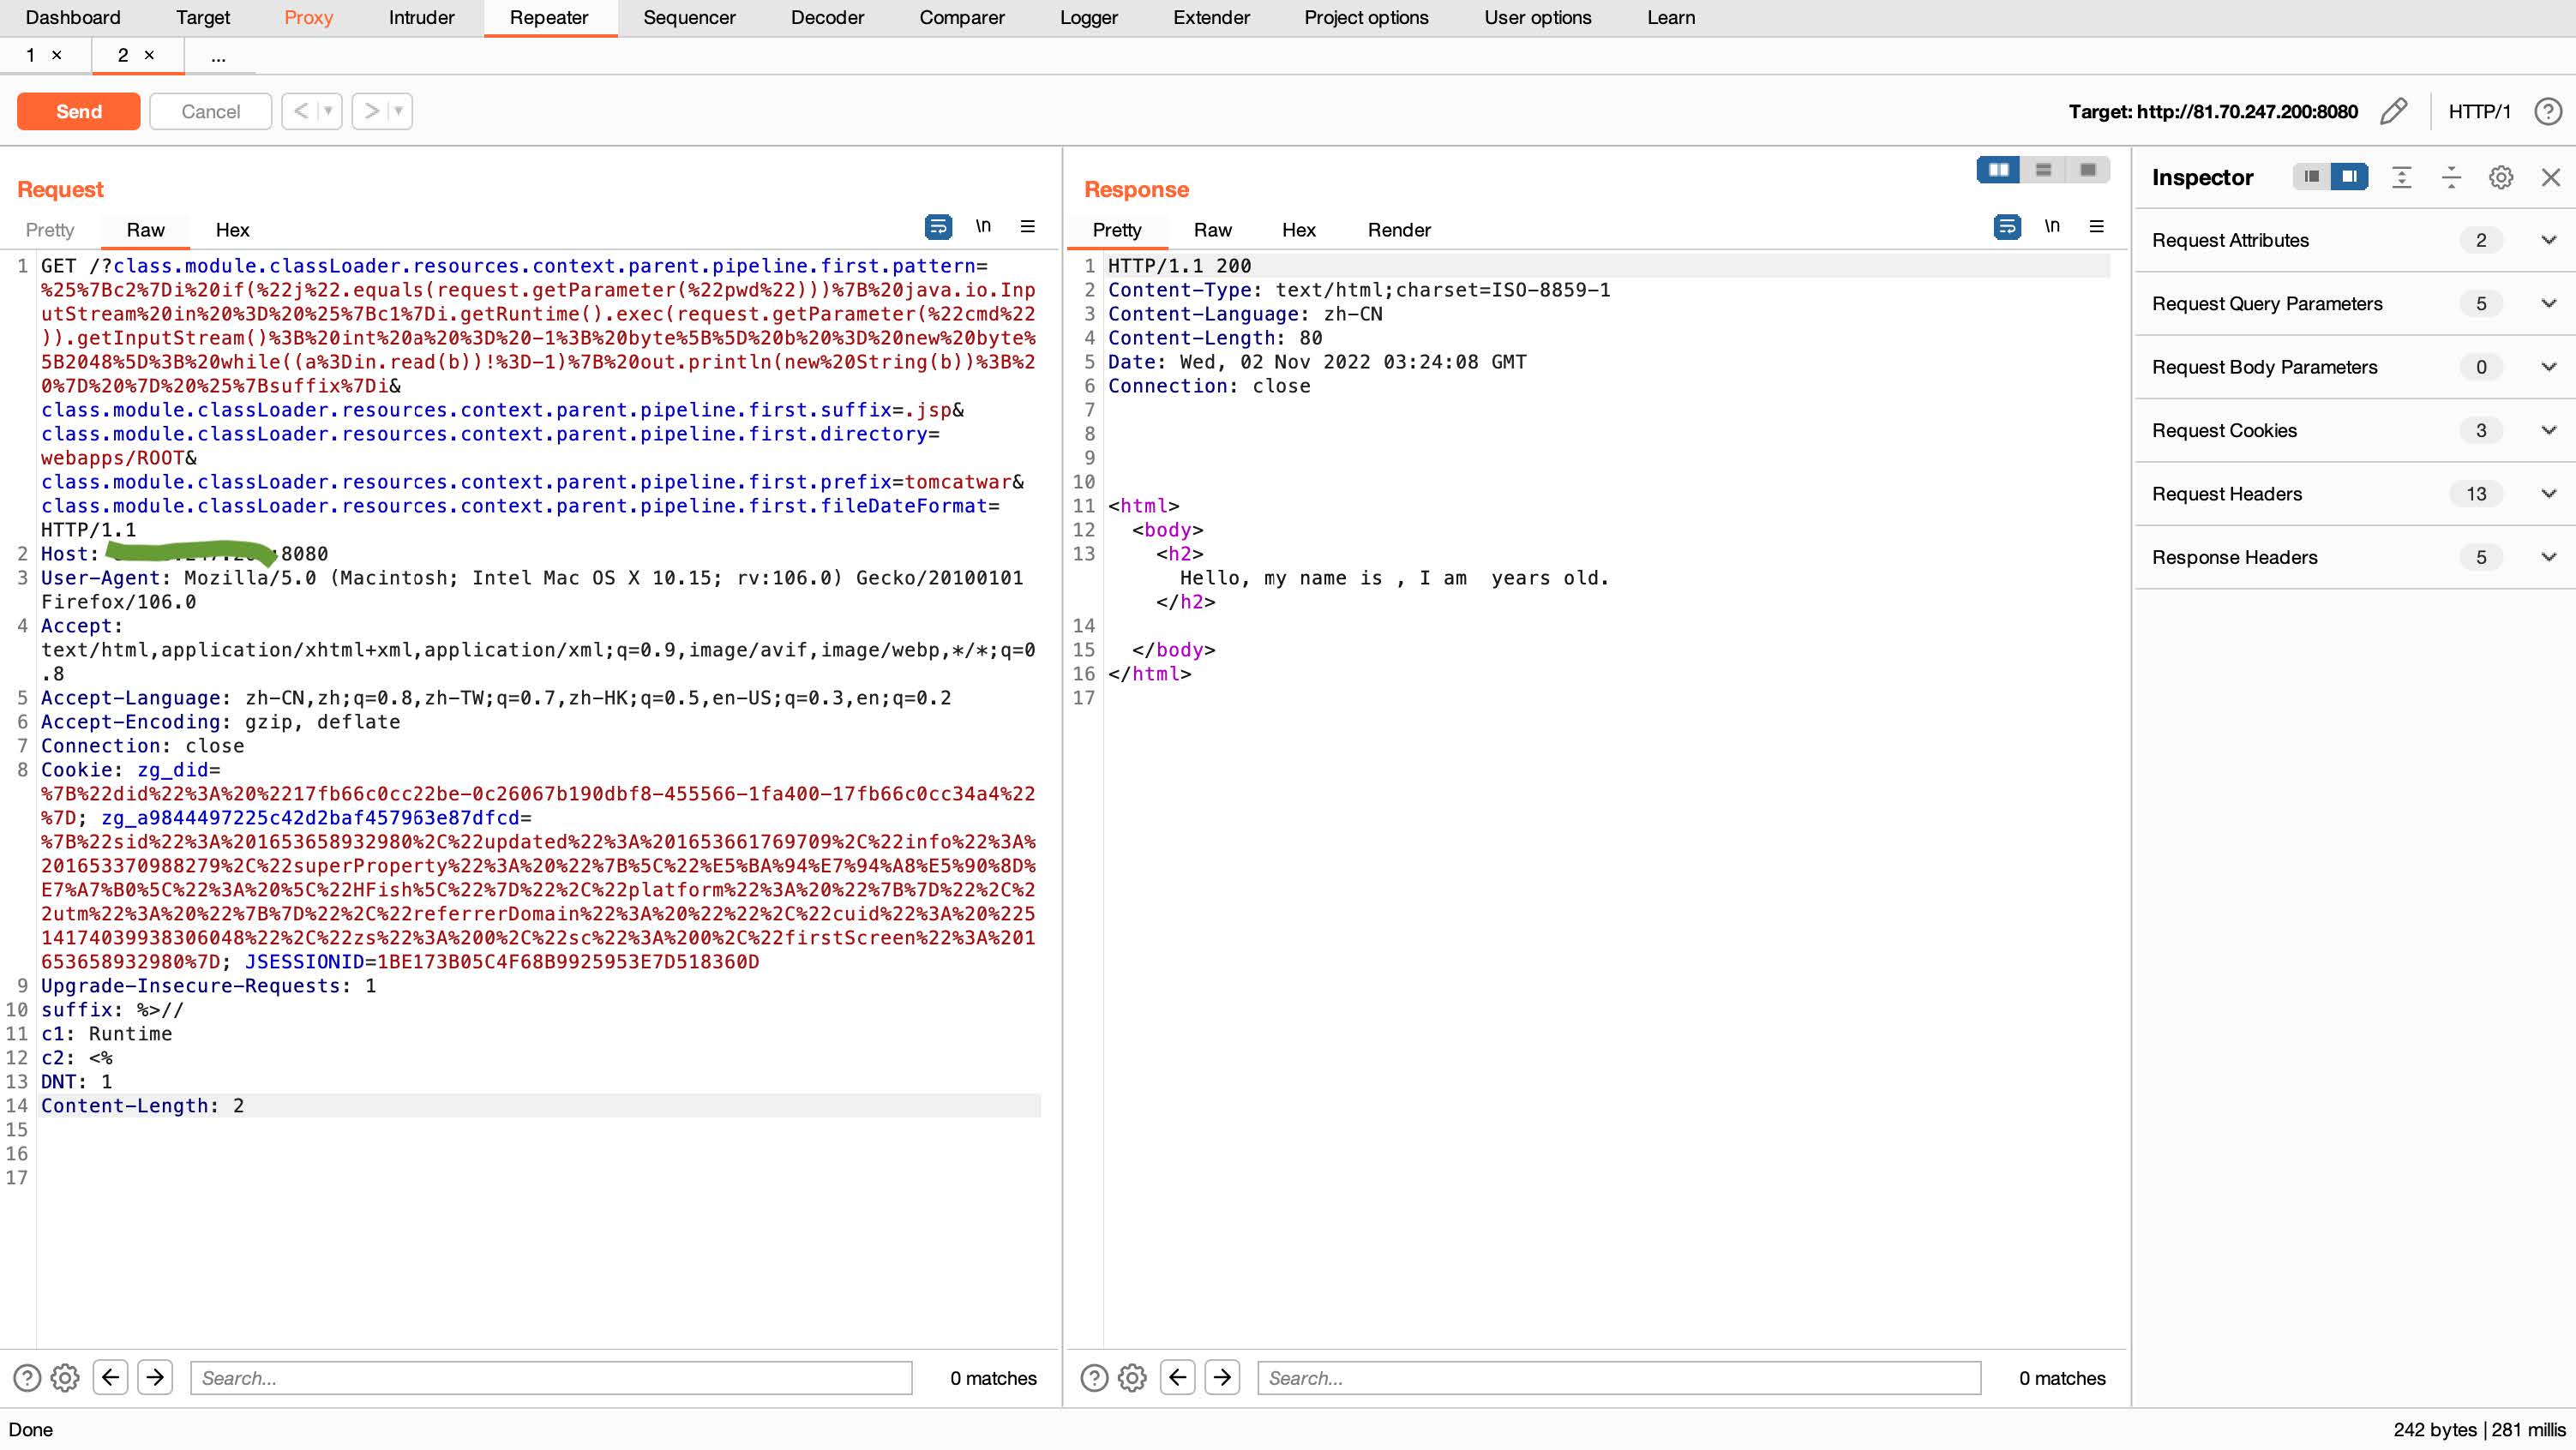Switch response view to Hex
This screenshot has height=1450, width=2576.
1298,229
